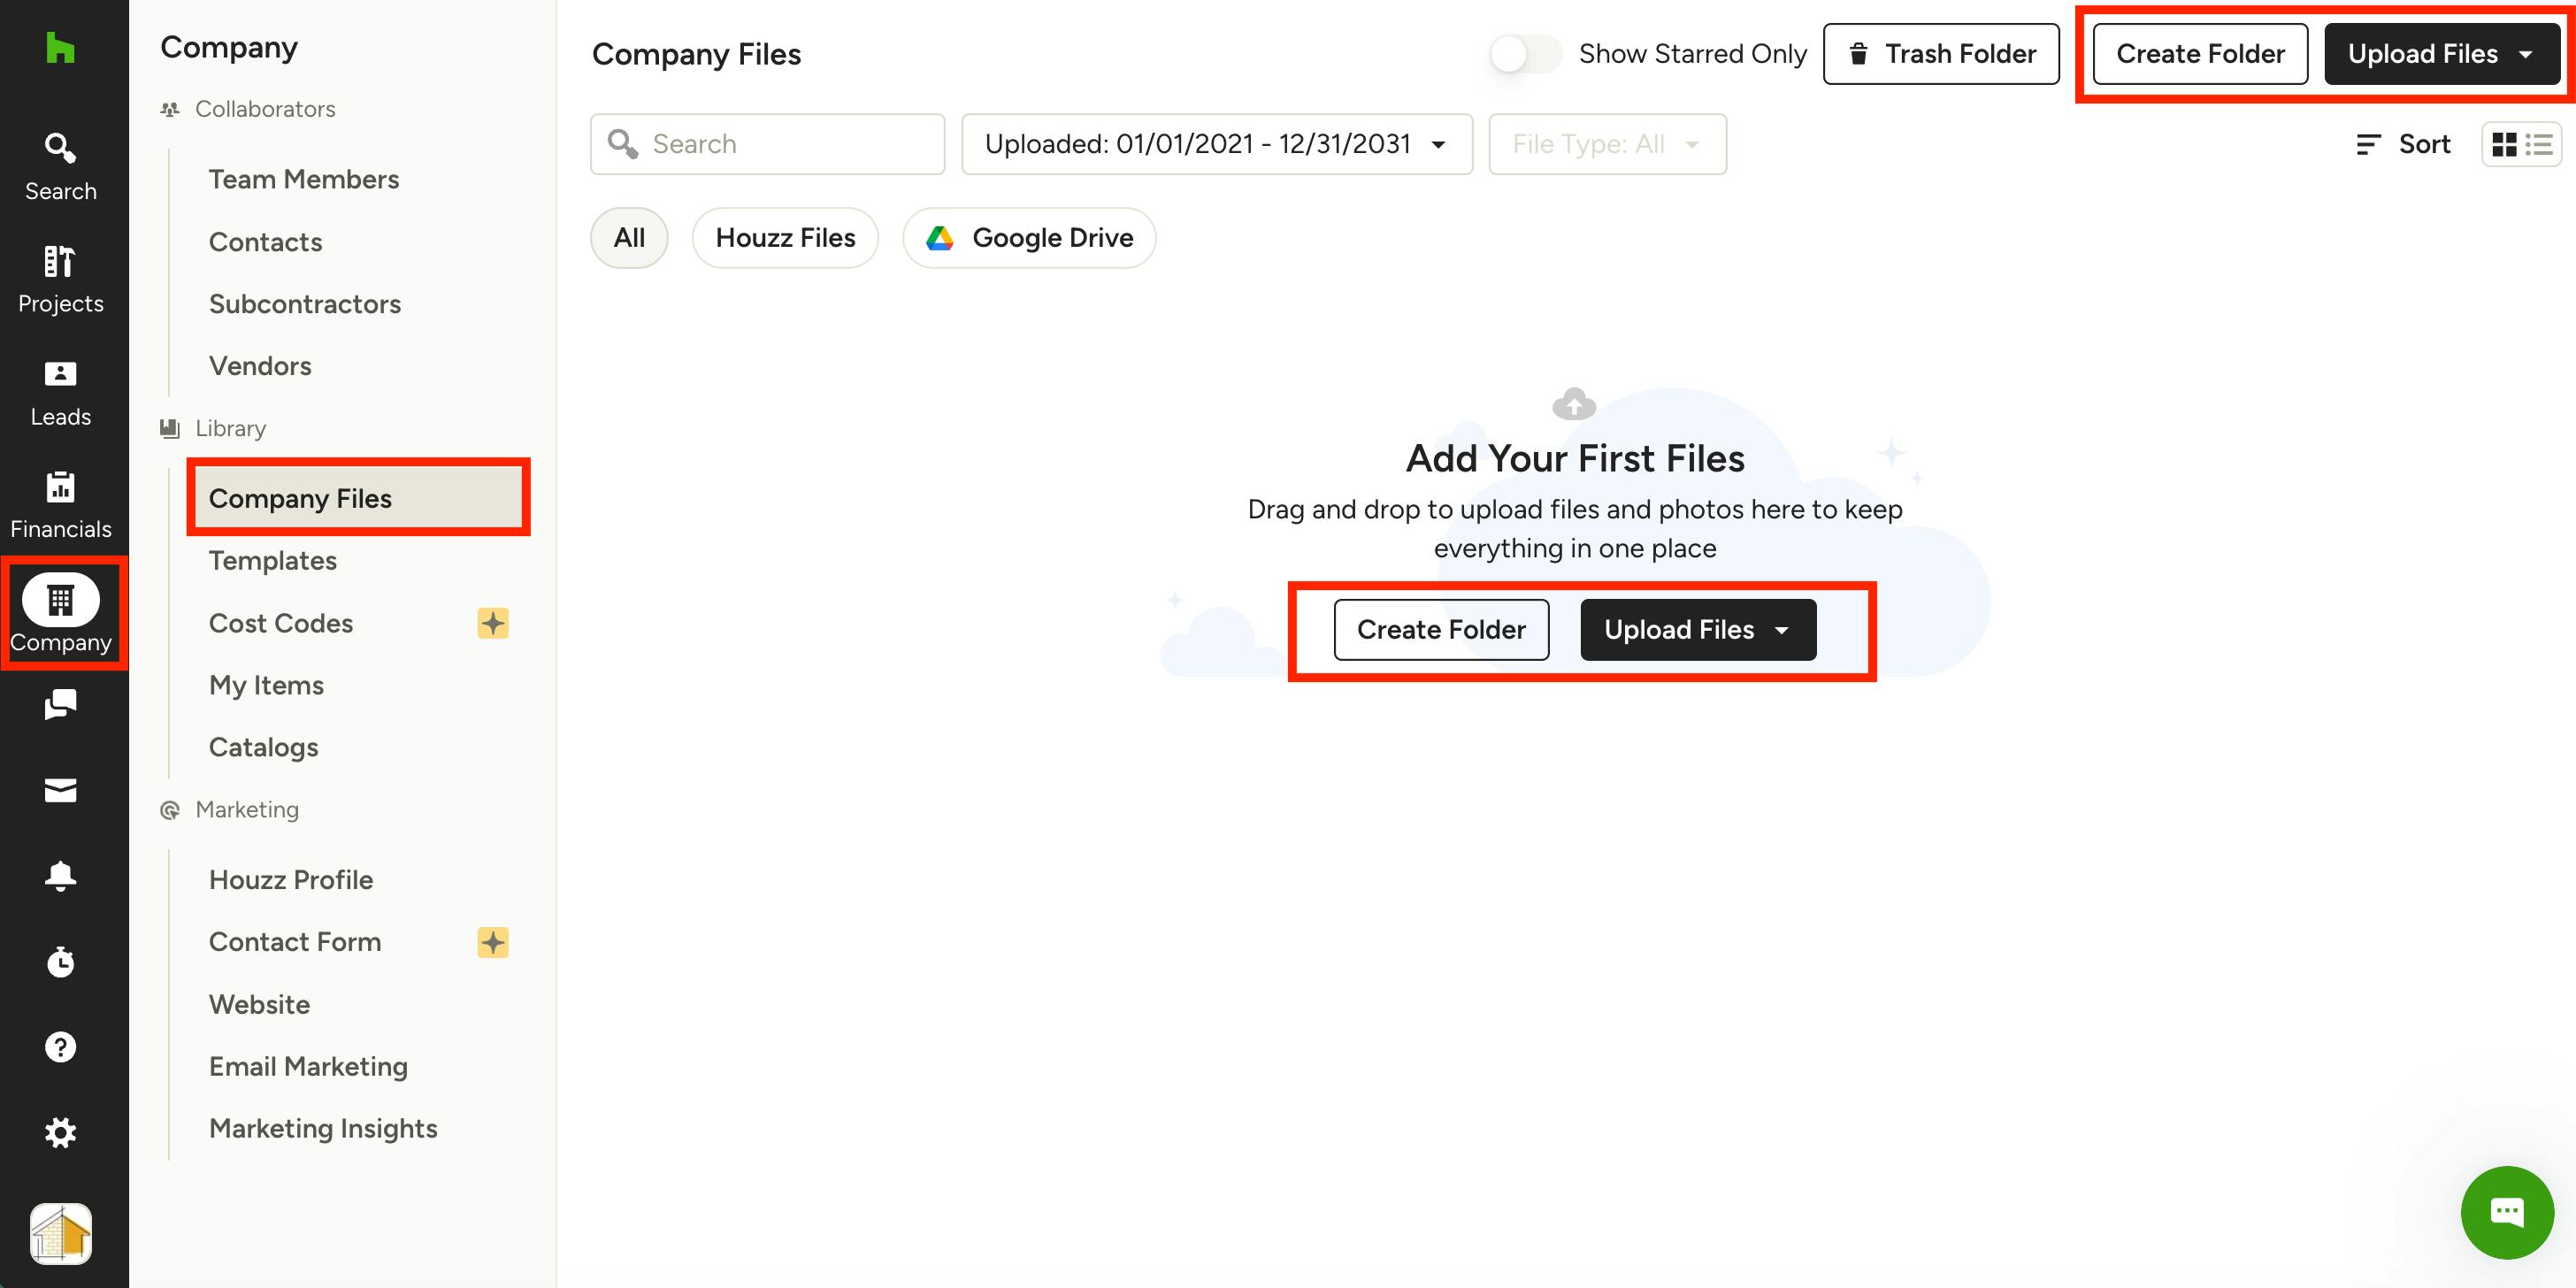The image size is (2576, 1288).
Task: Open Contacts in the sidebar
Action: [265, 242]
